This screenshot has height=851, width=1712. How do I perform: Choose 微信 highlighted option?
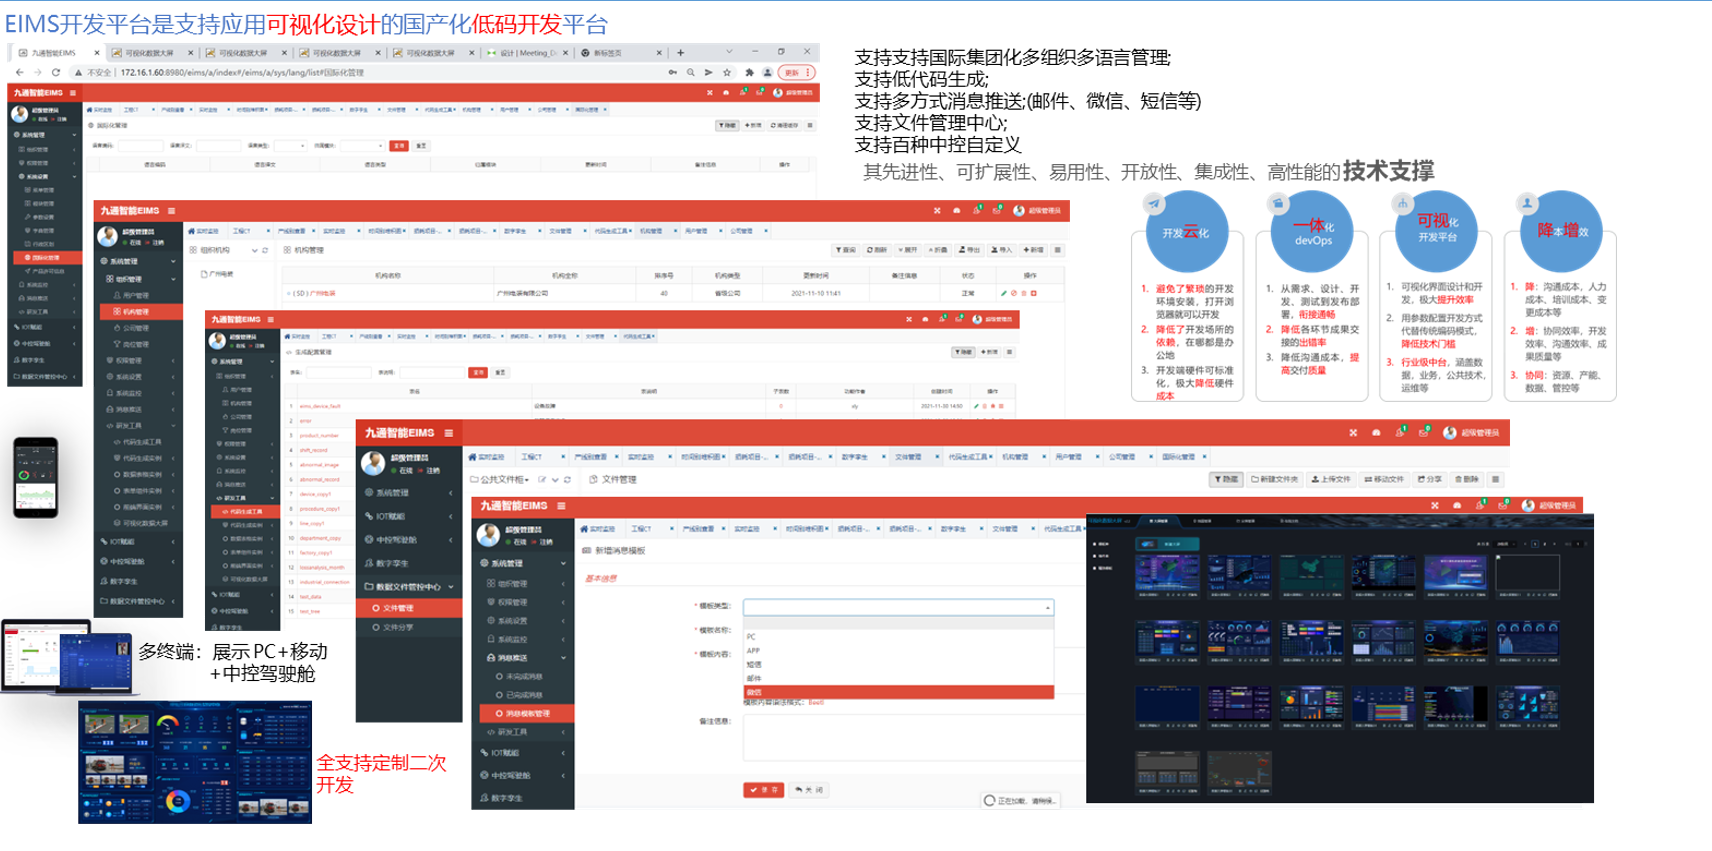pyautogui.click(x=898, y=692)
